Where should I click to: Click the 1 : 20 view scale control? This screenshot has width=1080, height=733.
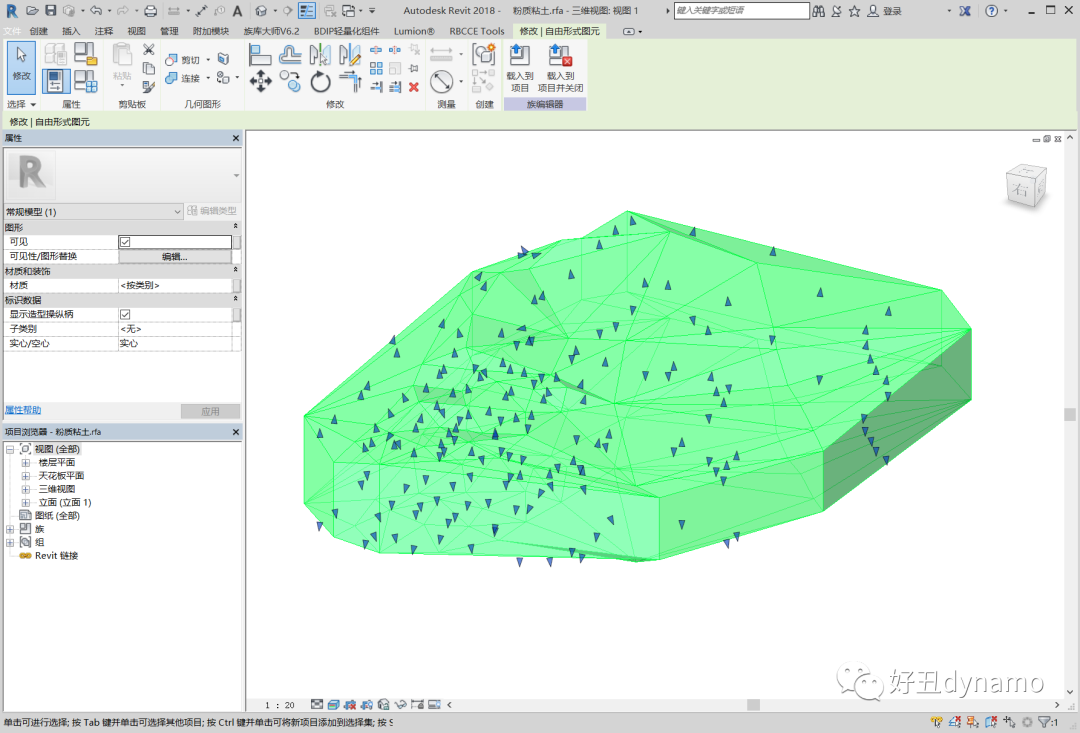pos(280,705)
